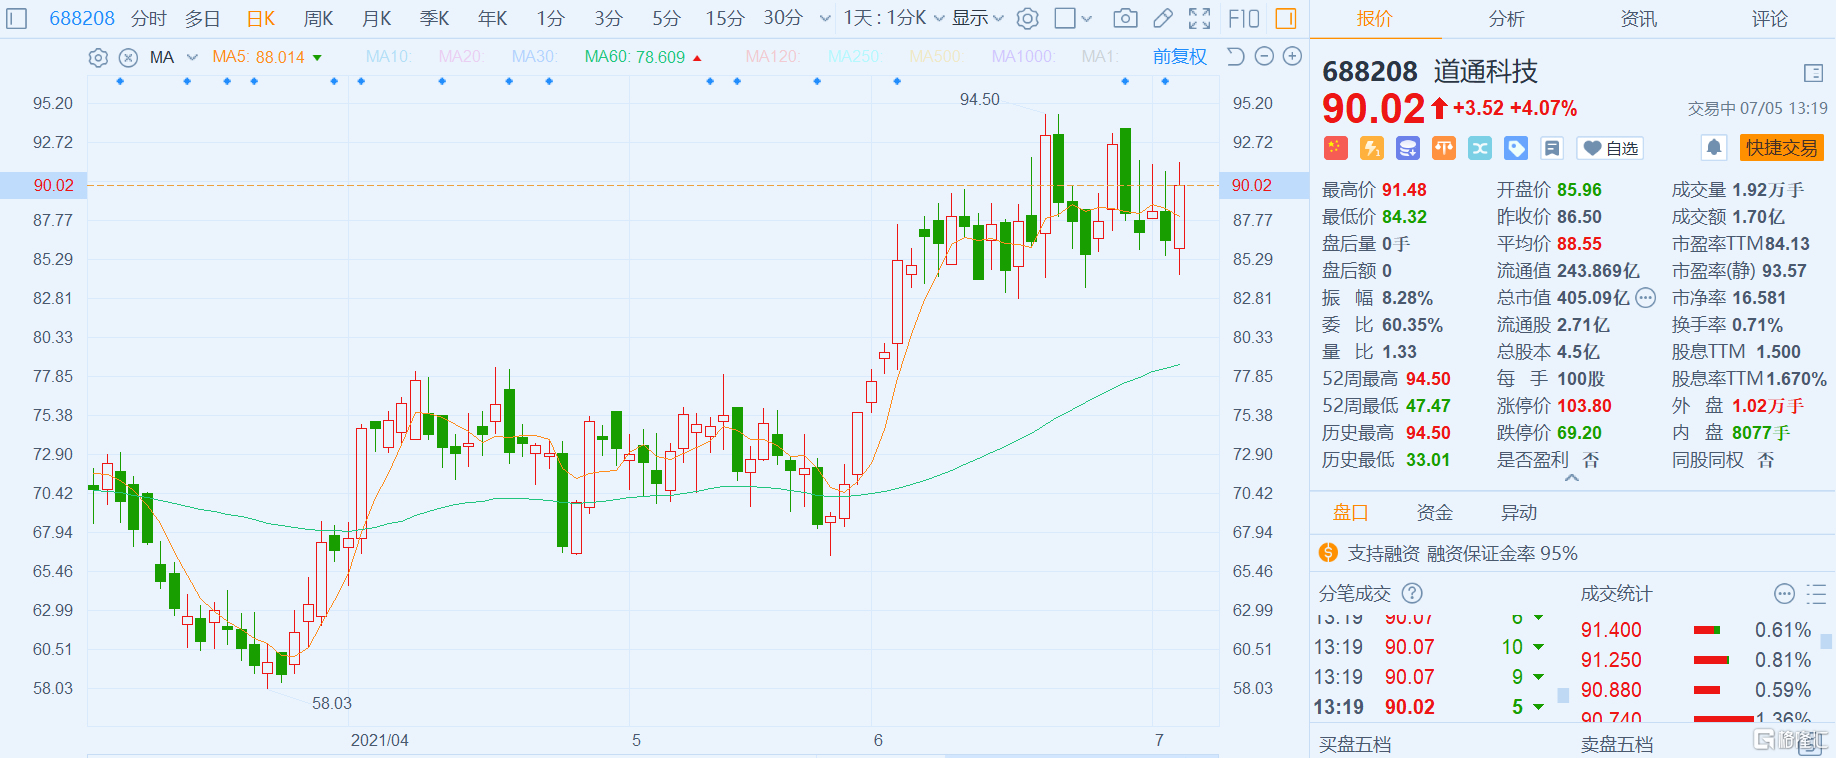Select the 资金 sub-tab
Image resolution: width=1836 pixels, height=758 pixels.
click(x=1434, y=512)
